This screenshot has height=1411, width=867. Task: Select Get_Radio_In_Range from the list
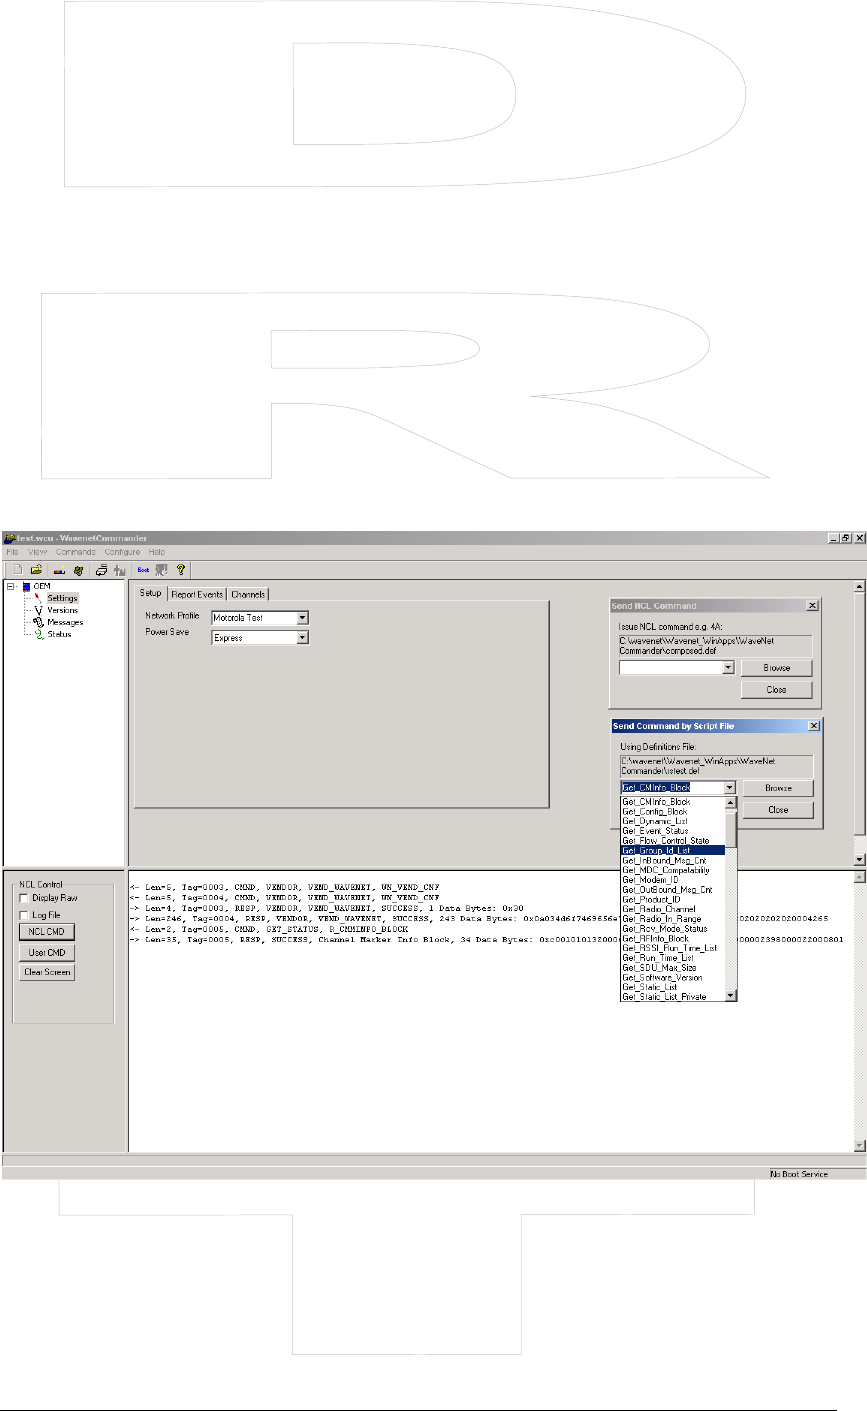pos(672,918)
